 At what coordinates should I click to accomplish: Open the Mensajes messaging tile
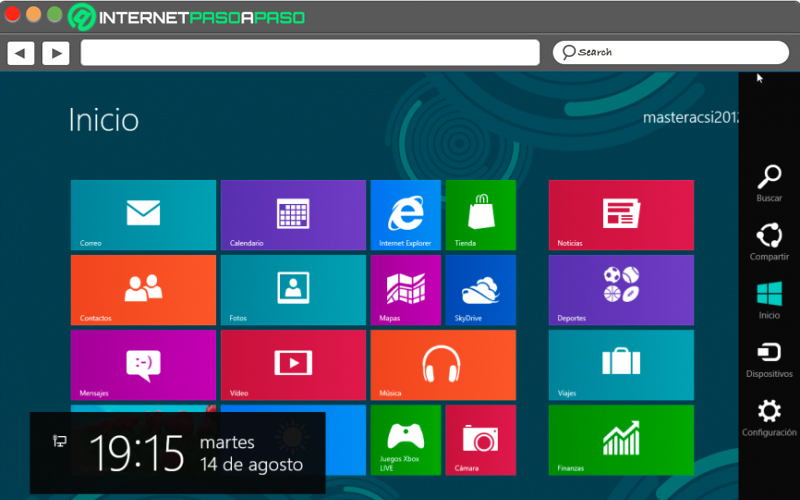click(x=143, y=365)
